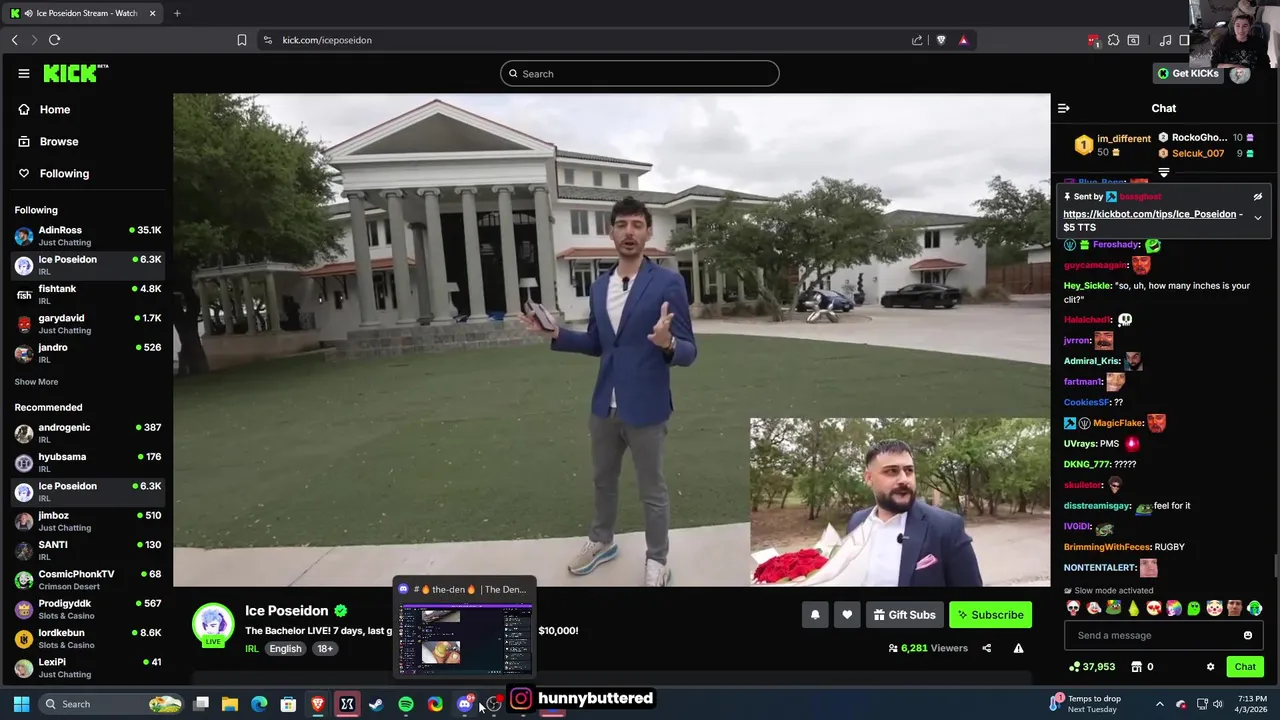This screenshot has width=1280, height=720.
Task: Open Spotify from the taskbar
Action: (405, 704)
